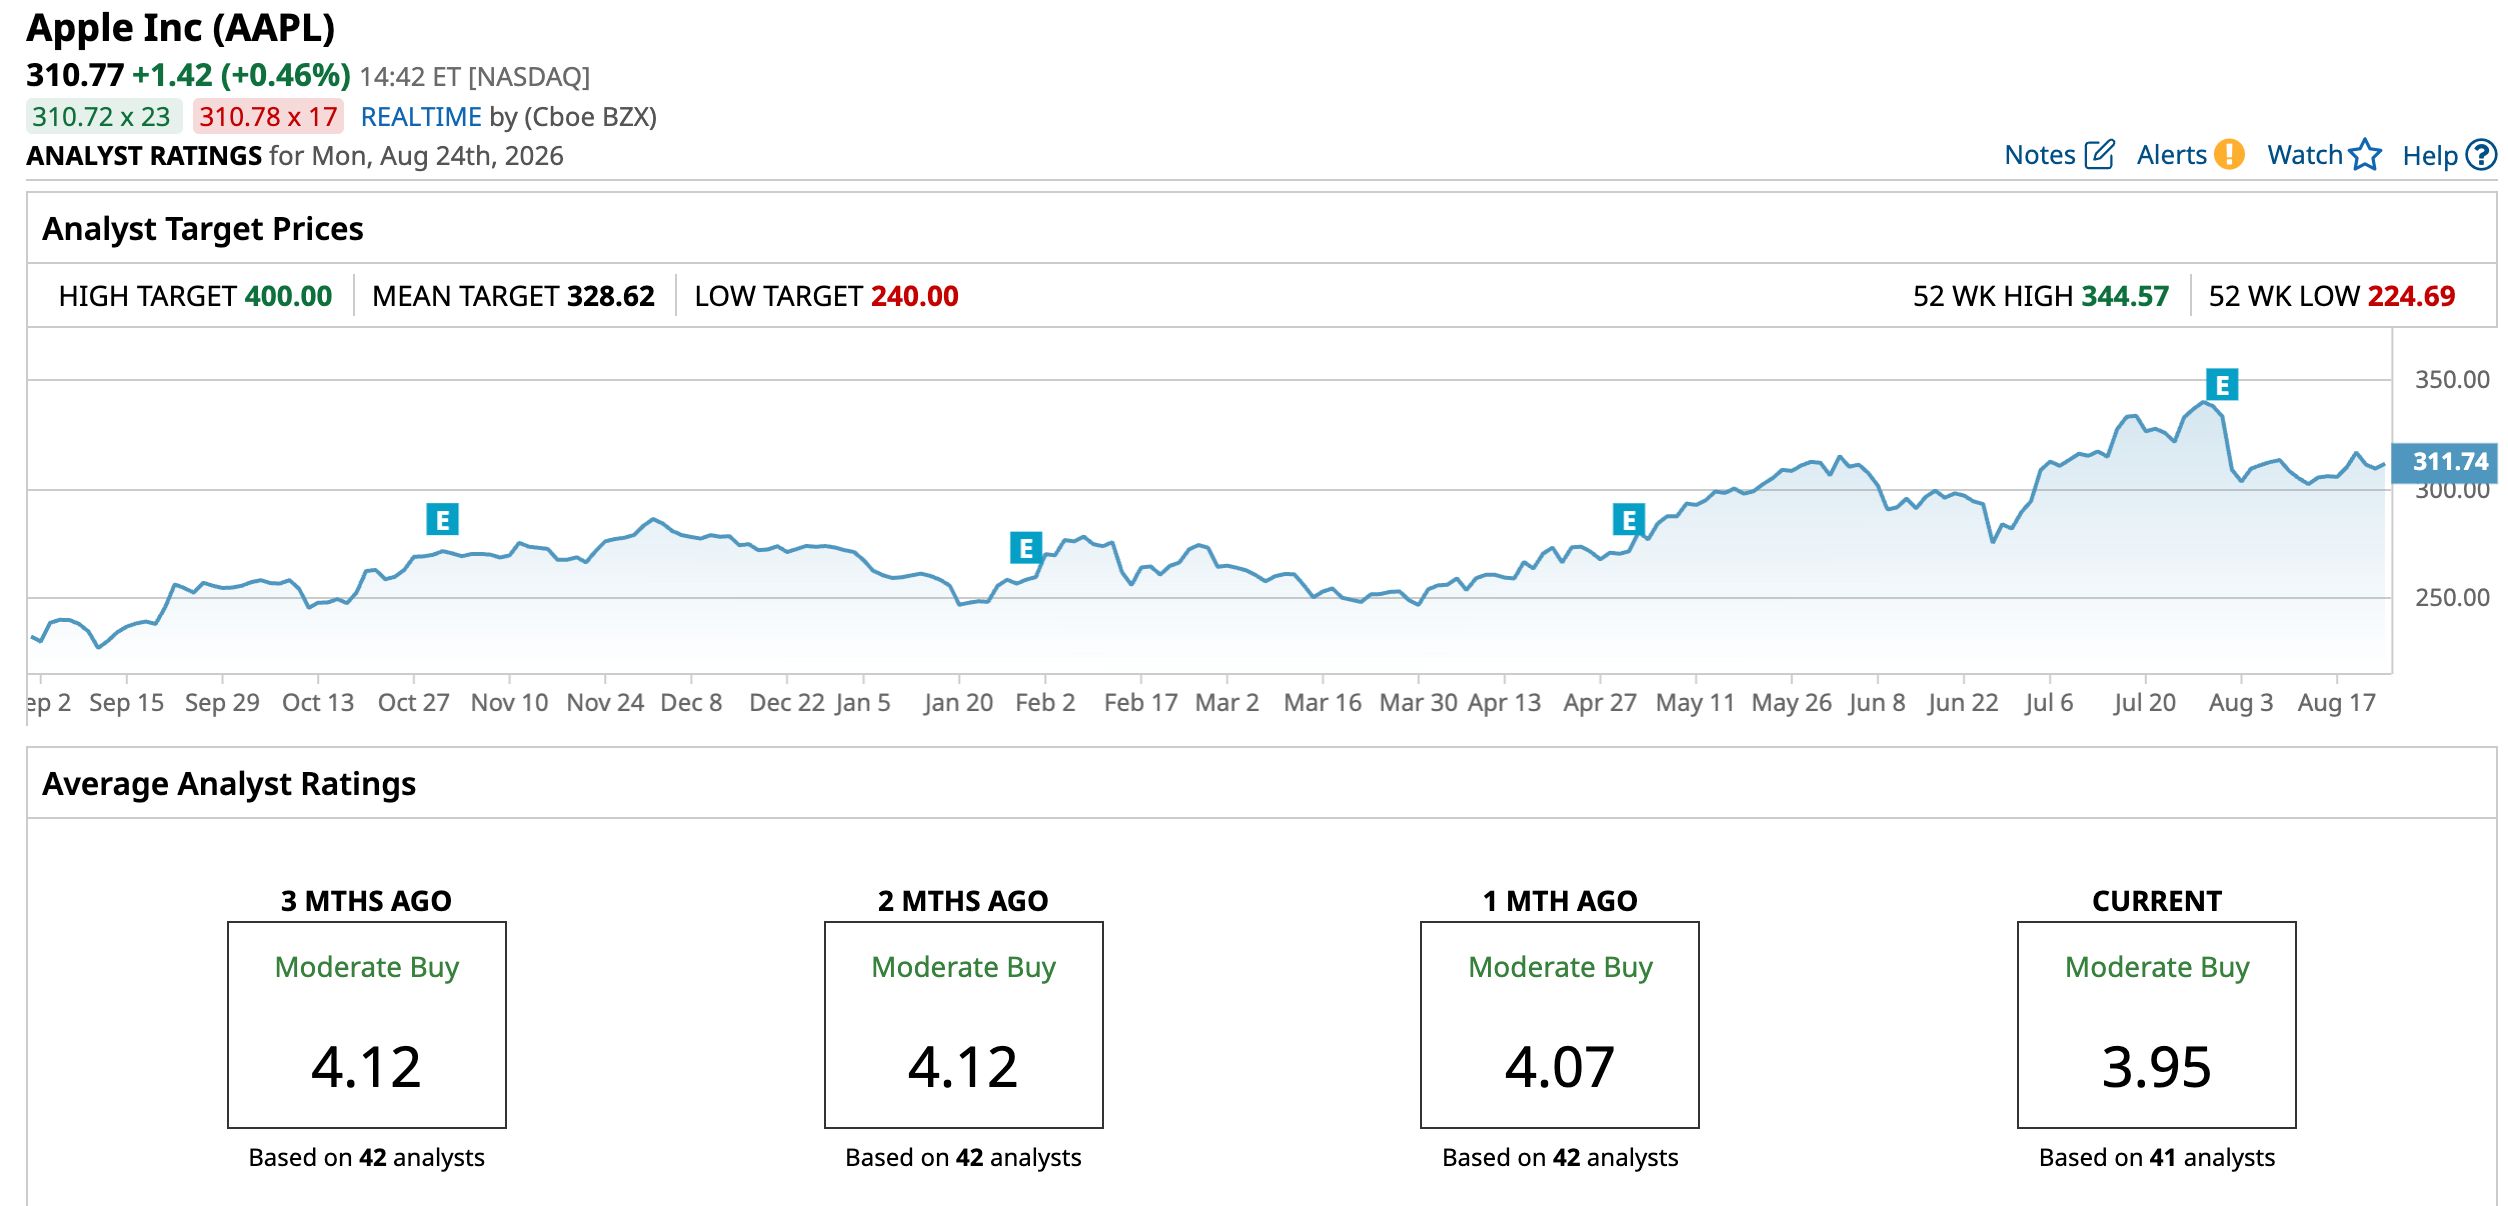Click the Average Analyst Ratings heading
The height and width of the screenshot is (1206, 2508).
coord(229,784)
